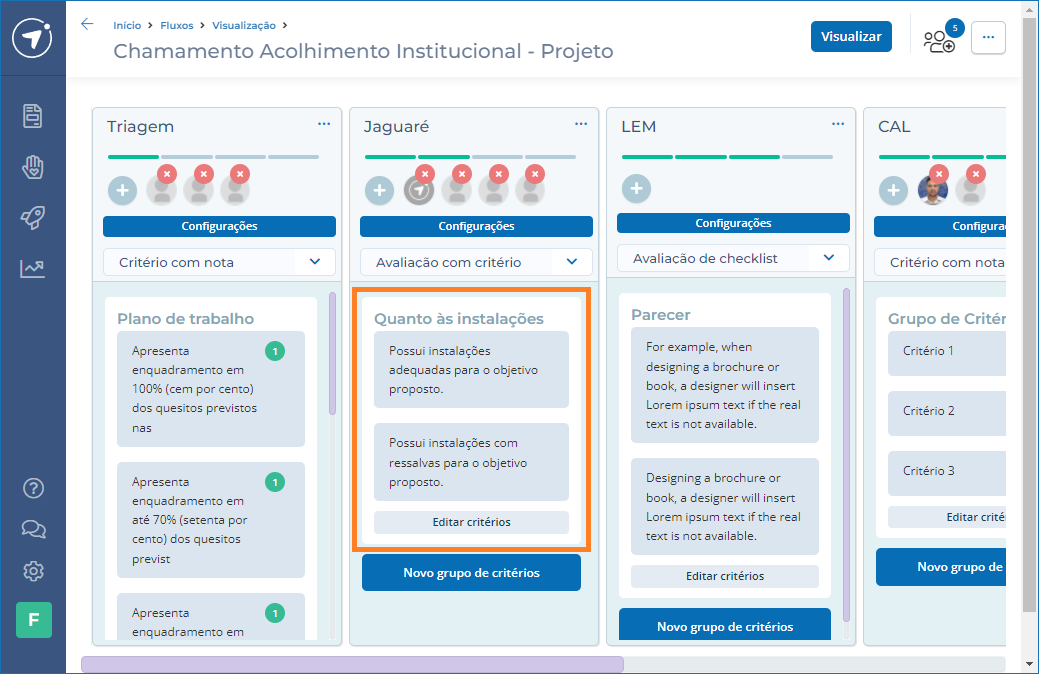
Task: Go to Visualização breadcrumb
Action: click(244, 25)
